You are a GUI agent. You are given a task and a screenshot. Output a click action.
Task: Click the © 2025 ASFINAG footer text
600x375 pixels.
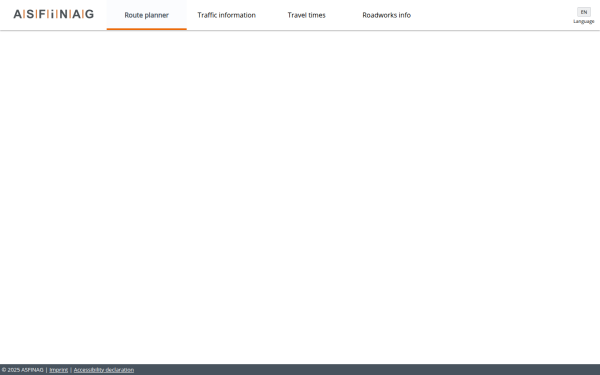pyautogui.click(x=23, y=370)
